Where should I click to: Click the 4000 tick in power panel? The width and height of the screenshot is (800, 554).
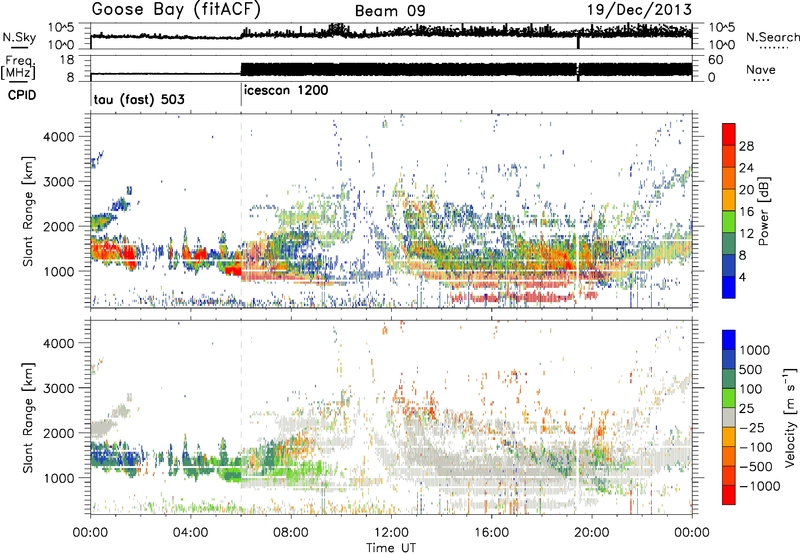coord(58,137)
